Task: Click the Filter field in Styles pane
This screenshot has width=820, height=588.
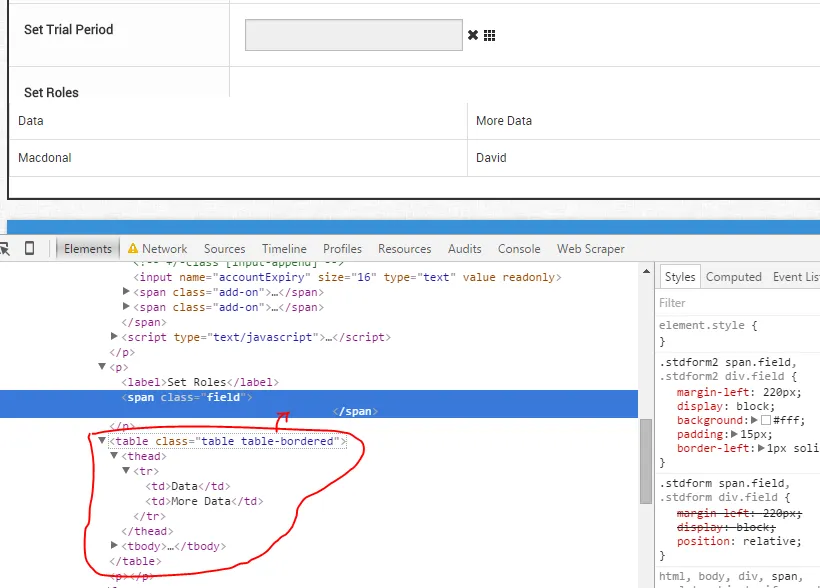Action: click(737, 303)
